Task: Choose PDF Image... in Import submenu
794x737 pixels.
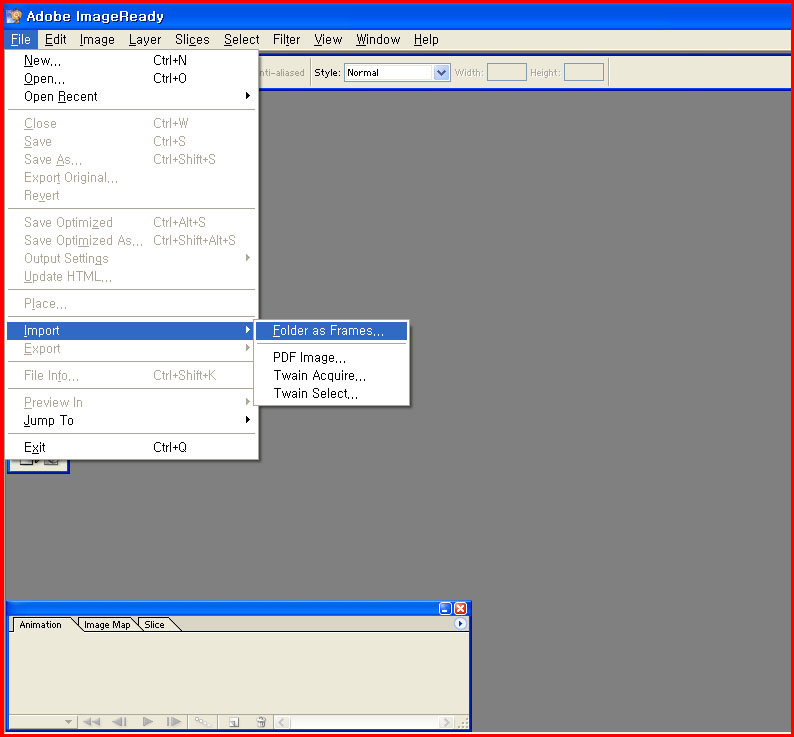Action: click(331, 358)
